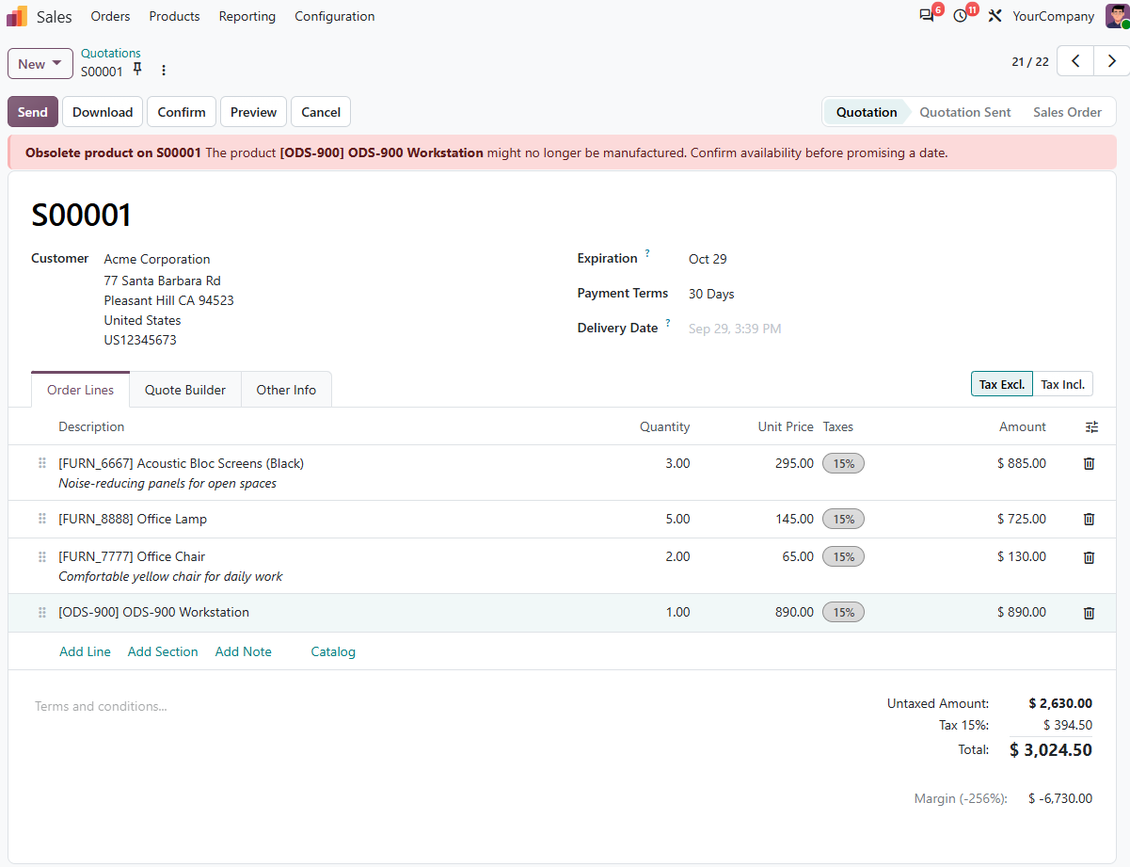The width and height of the screenshot is (1130, 867).
Task: Switch to the Quote Builder tab
Action: coord(185,390)
